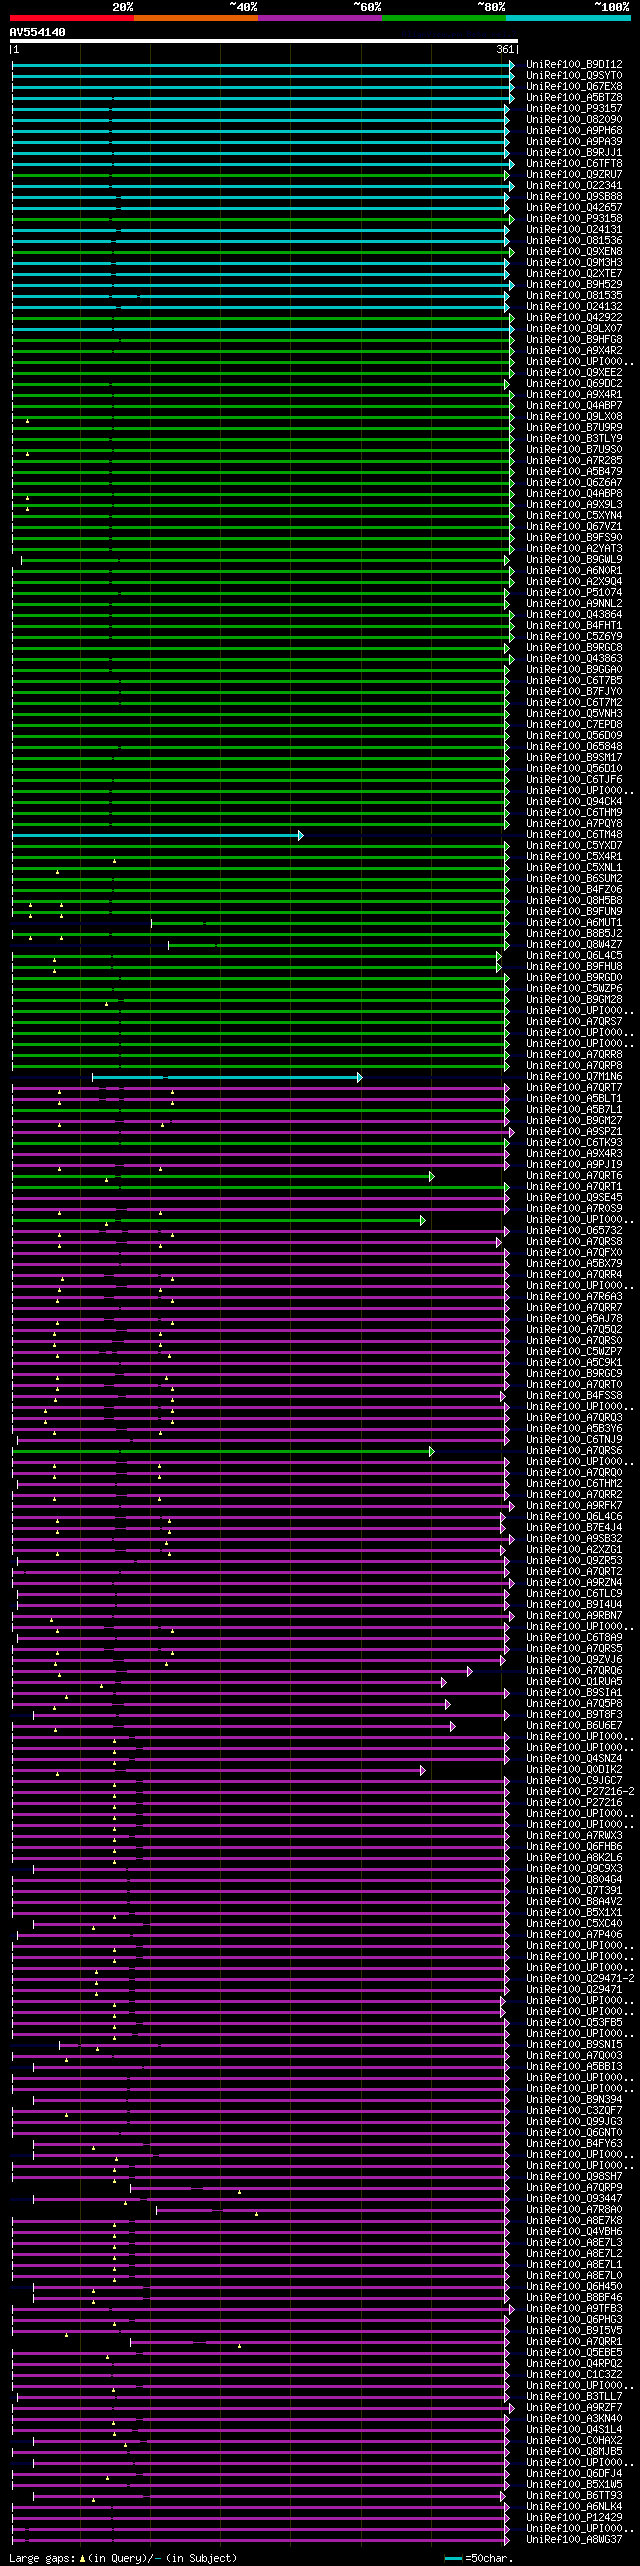Select hit label UniRef100_Q7T391
This screenshot has width=640, height=2566.
click(574, 1890)
